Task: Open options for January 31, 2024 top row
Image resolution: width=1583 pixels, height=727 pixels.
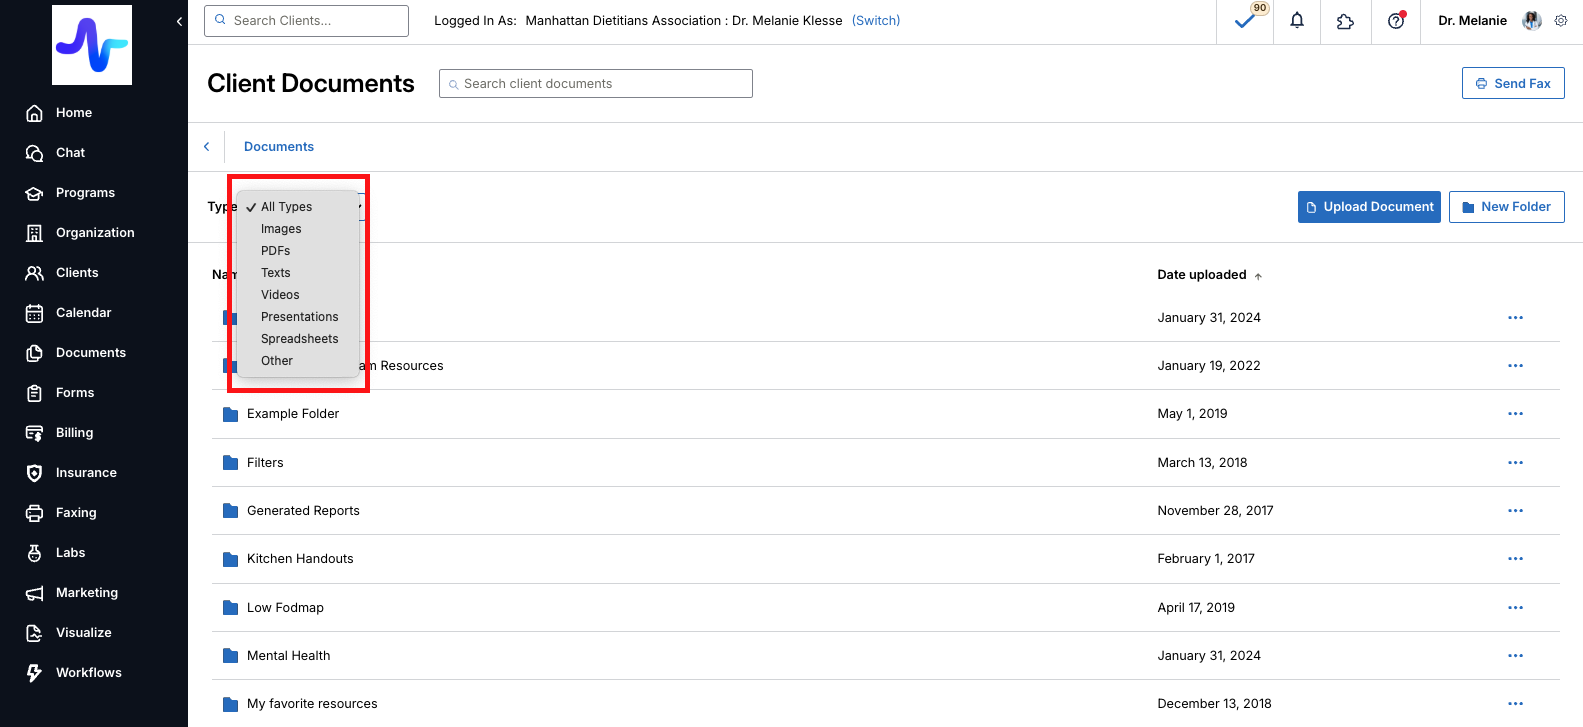Action: point(1515,318)
